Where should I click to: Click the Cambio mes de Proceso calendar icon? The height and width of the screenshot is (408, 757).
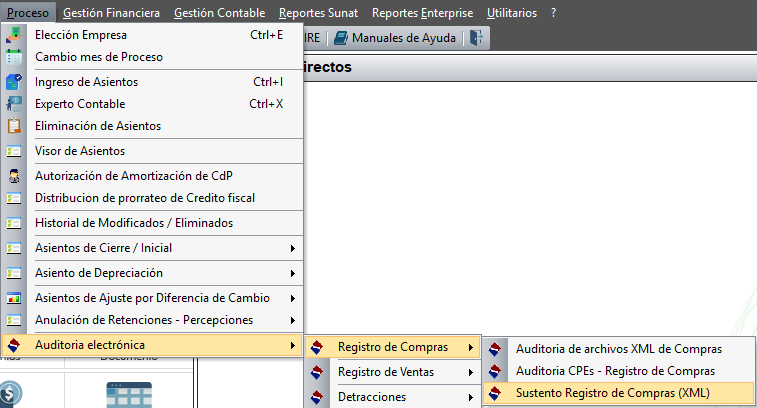coord(14,57)
